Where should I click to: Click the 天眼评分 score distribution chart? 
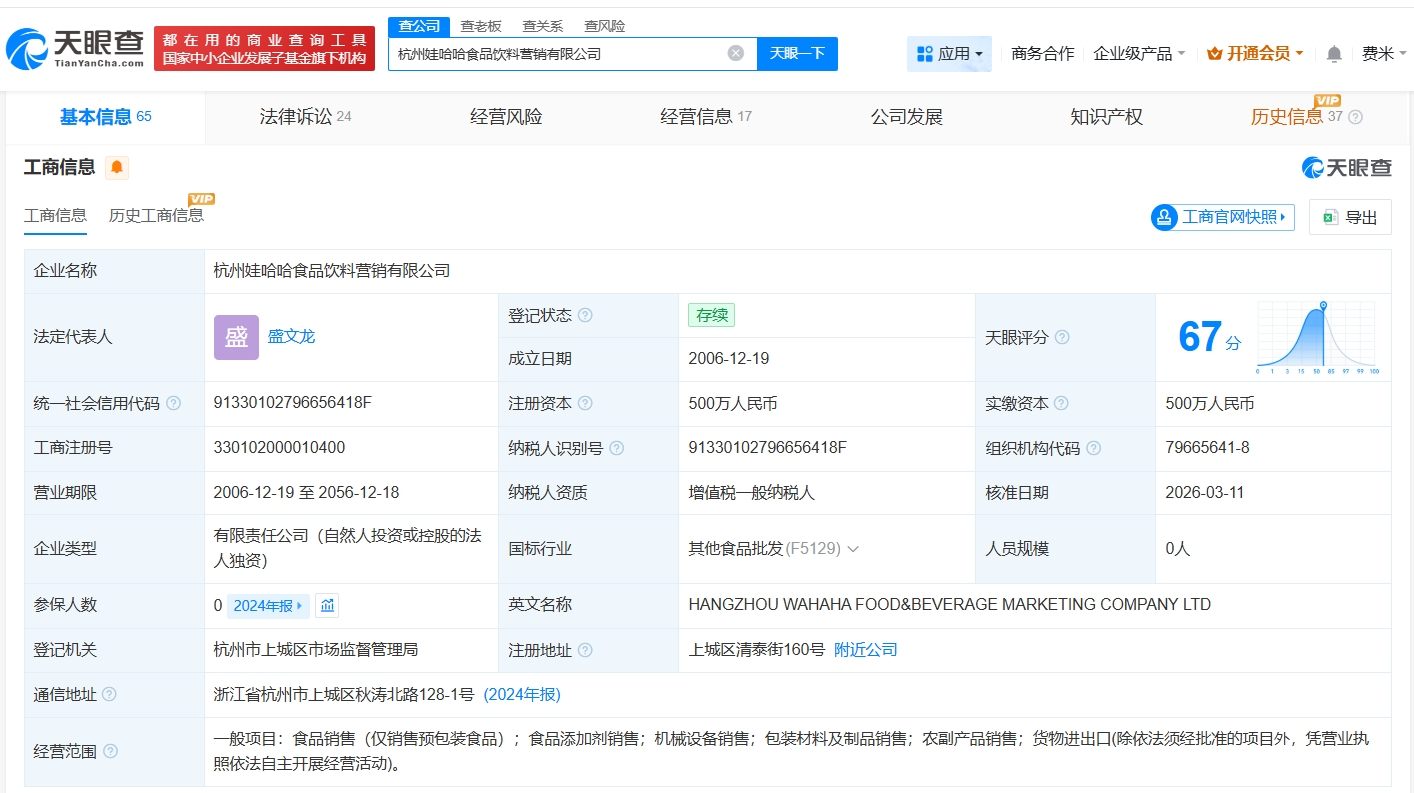point(1317,337)
